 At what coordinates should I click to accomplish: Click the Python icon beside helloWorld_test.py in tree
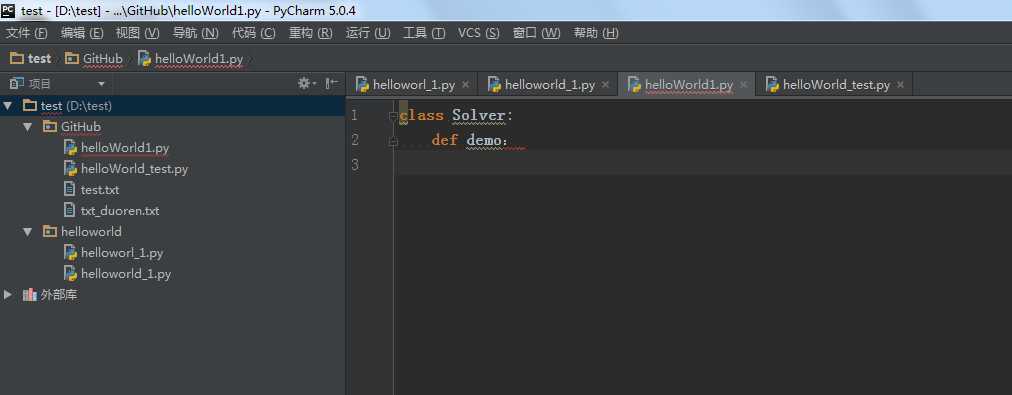(70, 168)
